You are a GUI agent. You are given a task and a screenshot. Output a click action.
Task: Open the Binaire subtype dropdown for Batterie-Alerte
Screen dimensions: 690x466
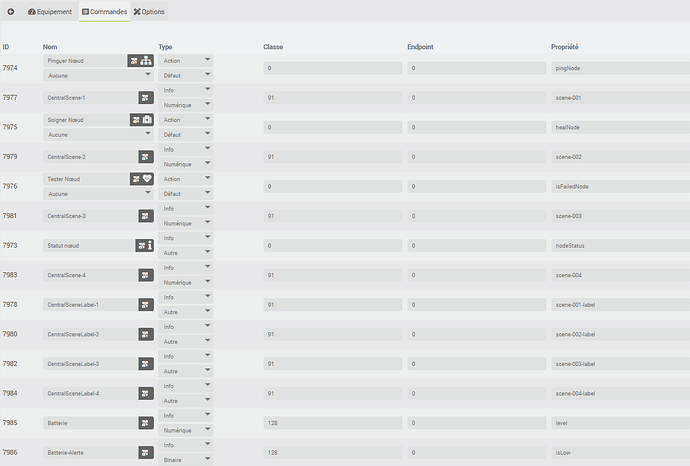click(x=186, y=459)
